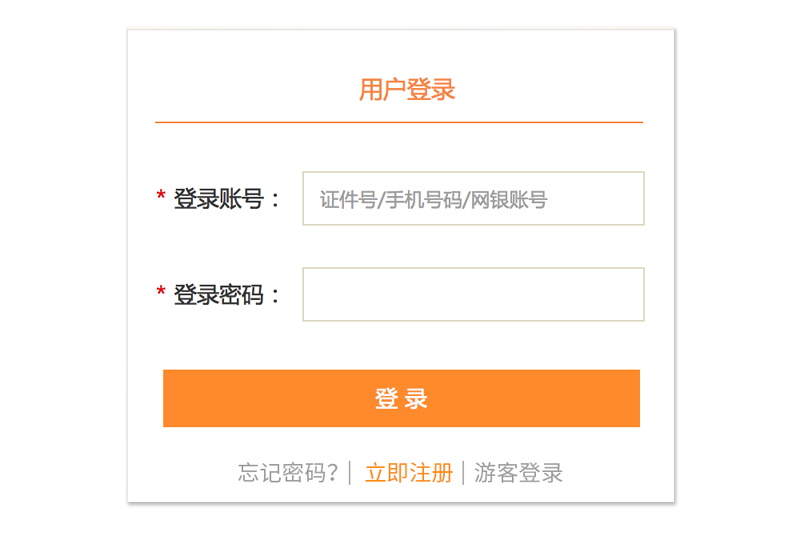Click the 登录账号 field label
The image size is (800, 538).
point(218,199)
